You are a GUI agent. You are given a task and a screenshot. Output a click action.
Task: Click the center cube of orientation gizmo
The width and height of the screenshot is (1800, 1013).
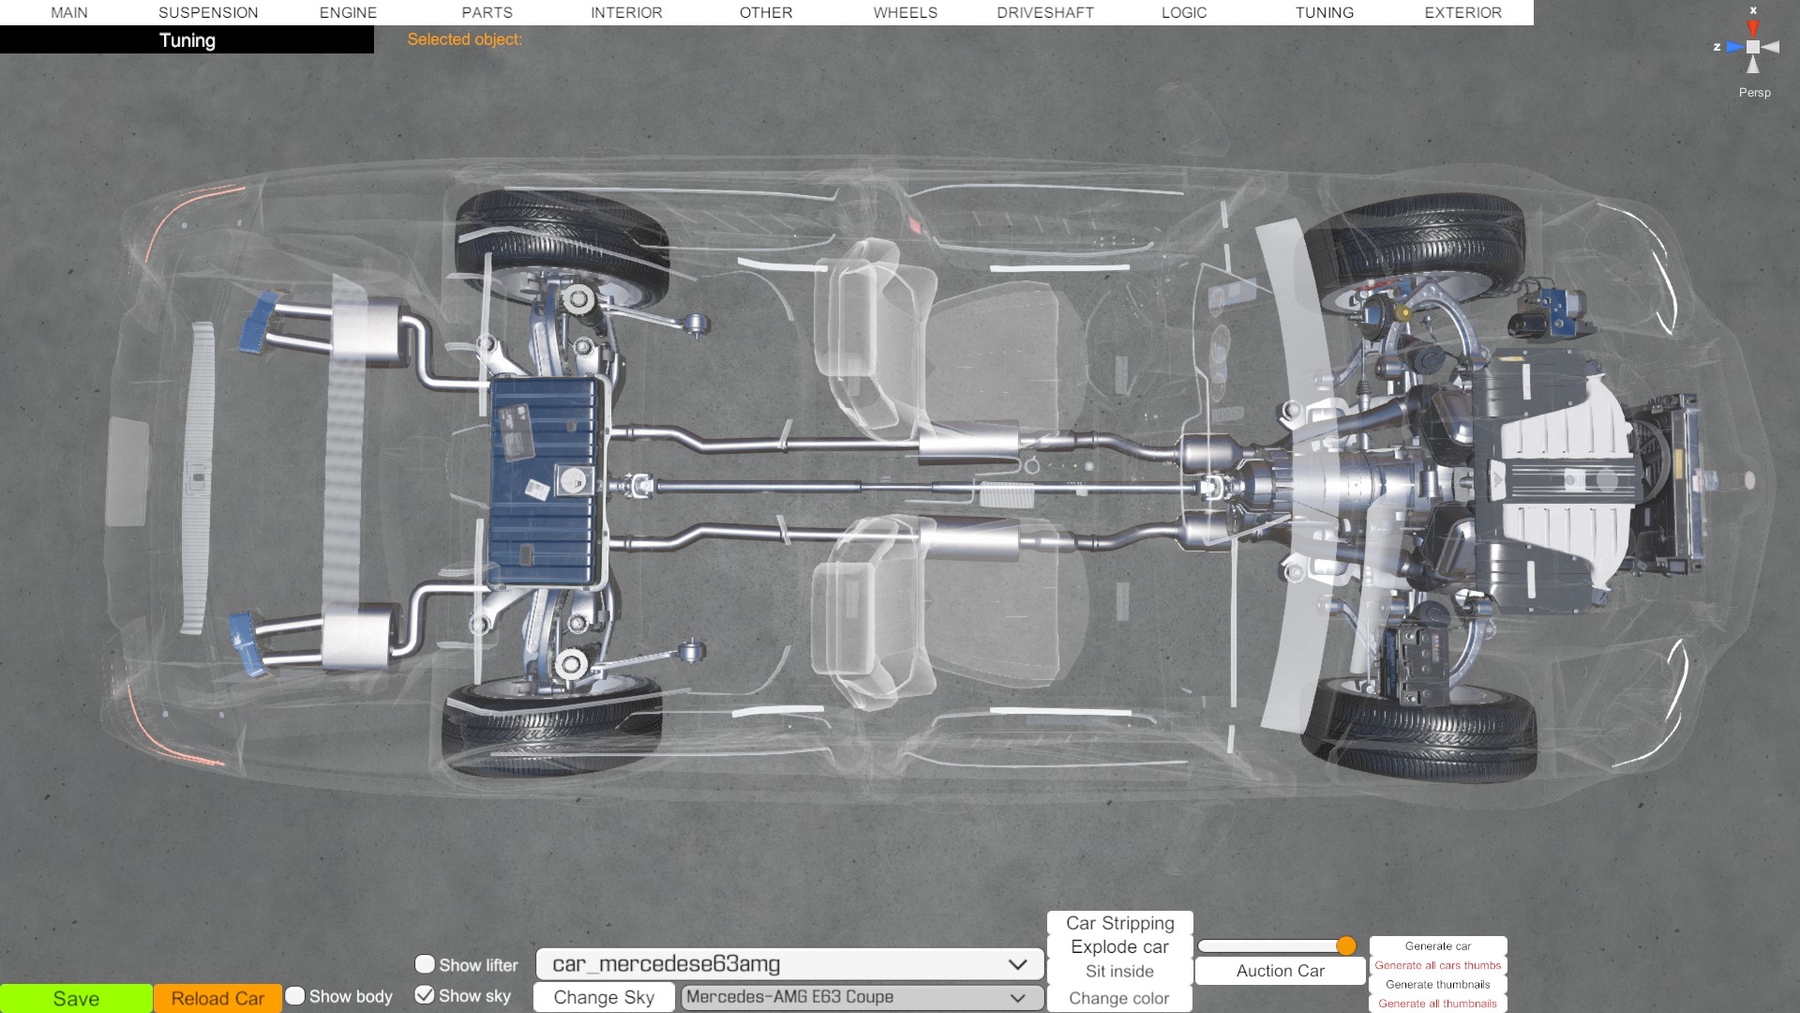click(x=1753, y=47)
